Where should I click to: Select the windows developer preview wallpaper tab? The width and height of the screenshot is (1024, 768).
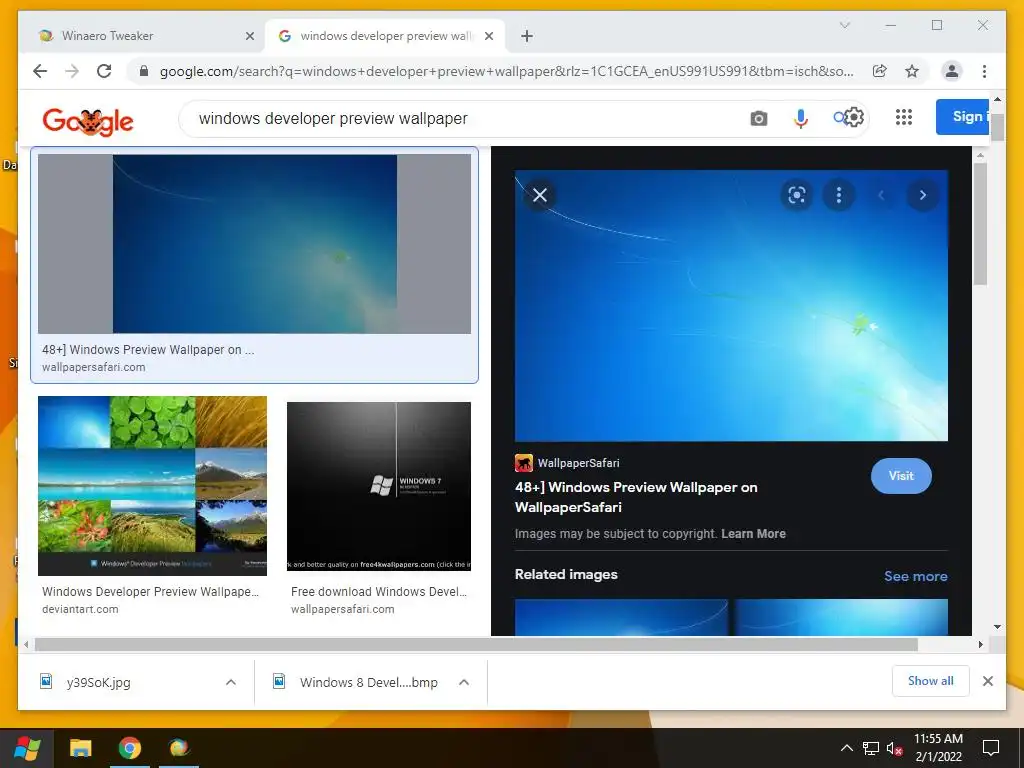[385, 36]
